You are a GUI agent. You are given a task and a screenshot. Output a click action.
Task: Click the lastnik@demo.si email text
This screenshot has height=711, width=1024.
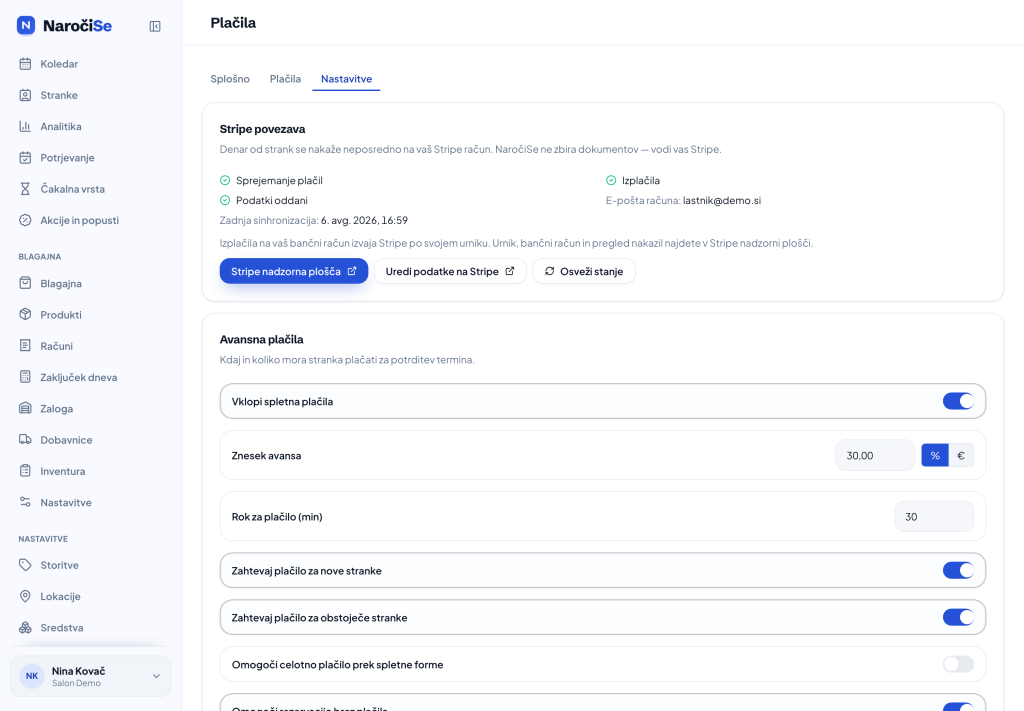722,200
